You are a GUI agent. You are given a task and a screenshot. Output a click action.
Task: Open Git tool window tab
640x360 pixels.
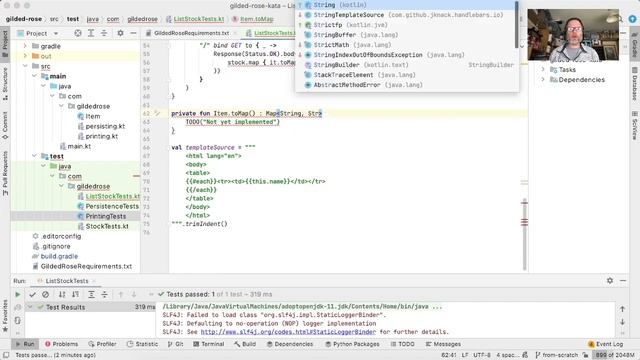(x=175, y=344)
